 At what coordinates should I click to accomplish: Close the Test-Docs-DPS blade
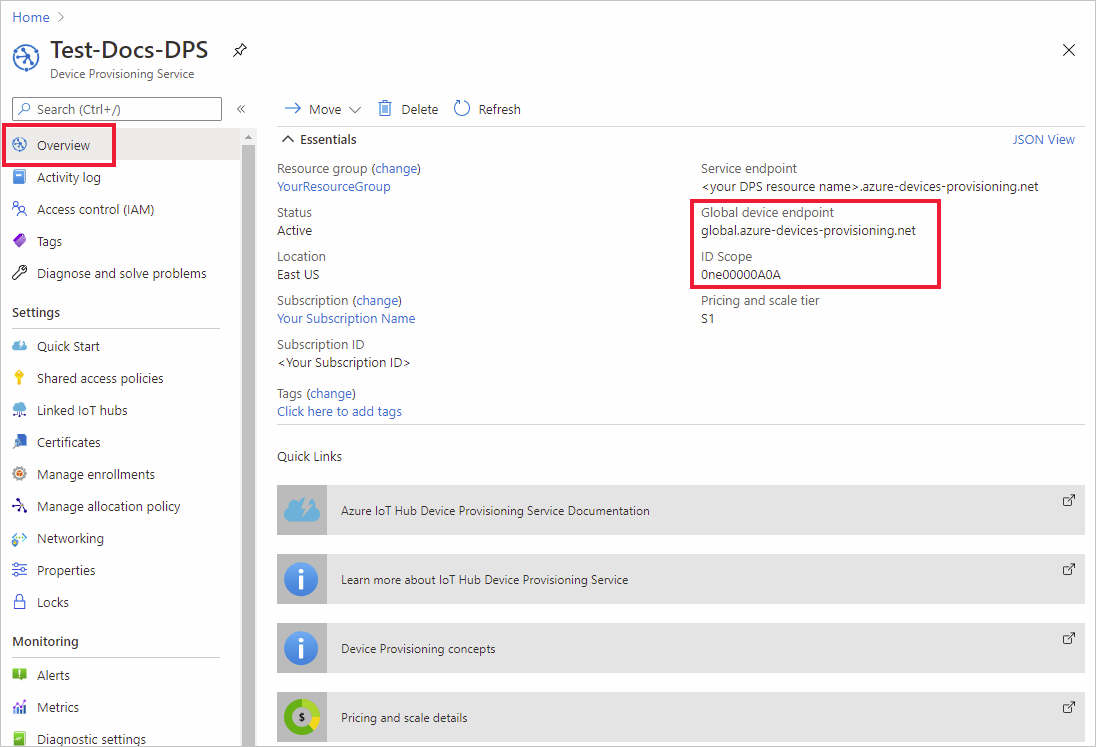click(x=1069, y=50)
